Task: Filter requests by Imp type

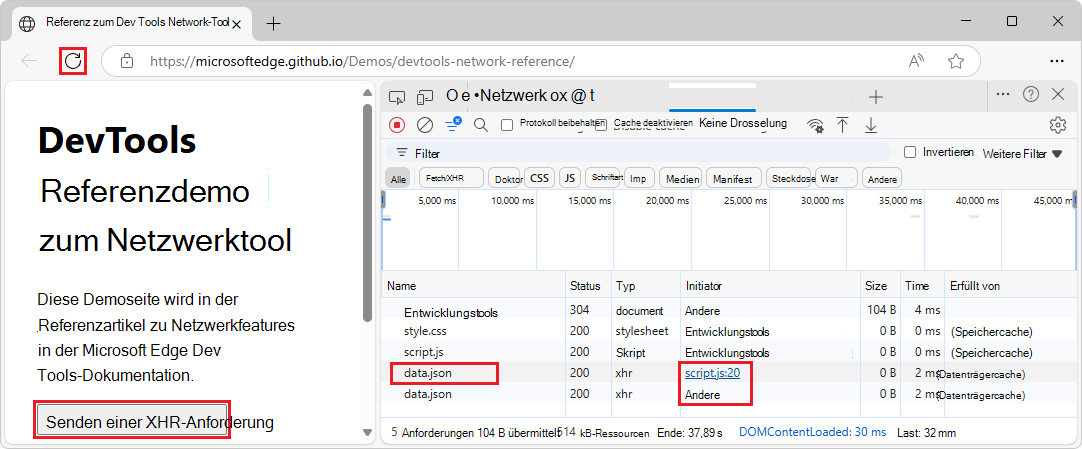Action: (x=638, y=179)
